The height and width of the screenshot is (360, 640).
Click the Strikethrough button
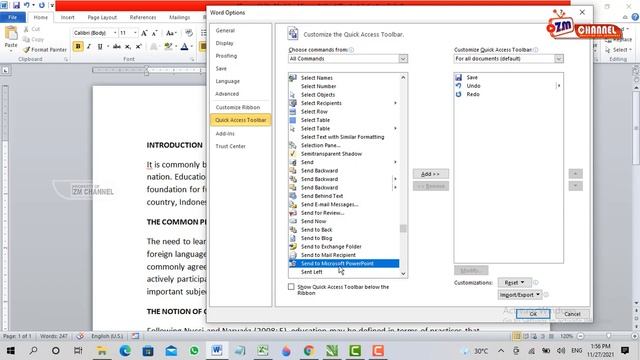[117, 47]
